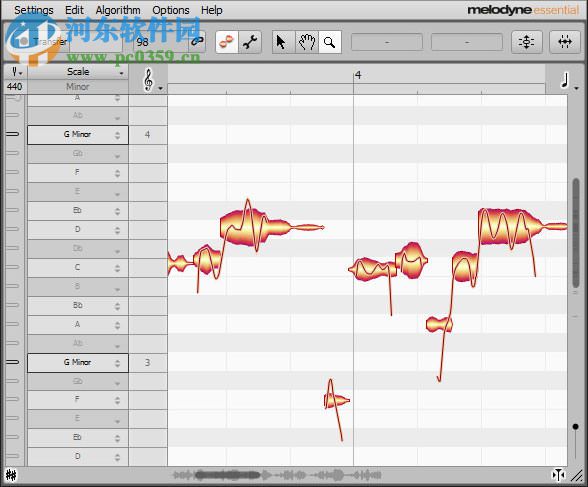
Task: Click the first empty pitch inspector field
Action: pos(387,42)
